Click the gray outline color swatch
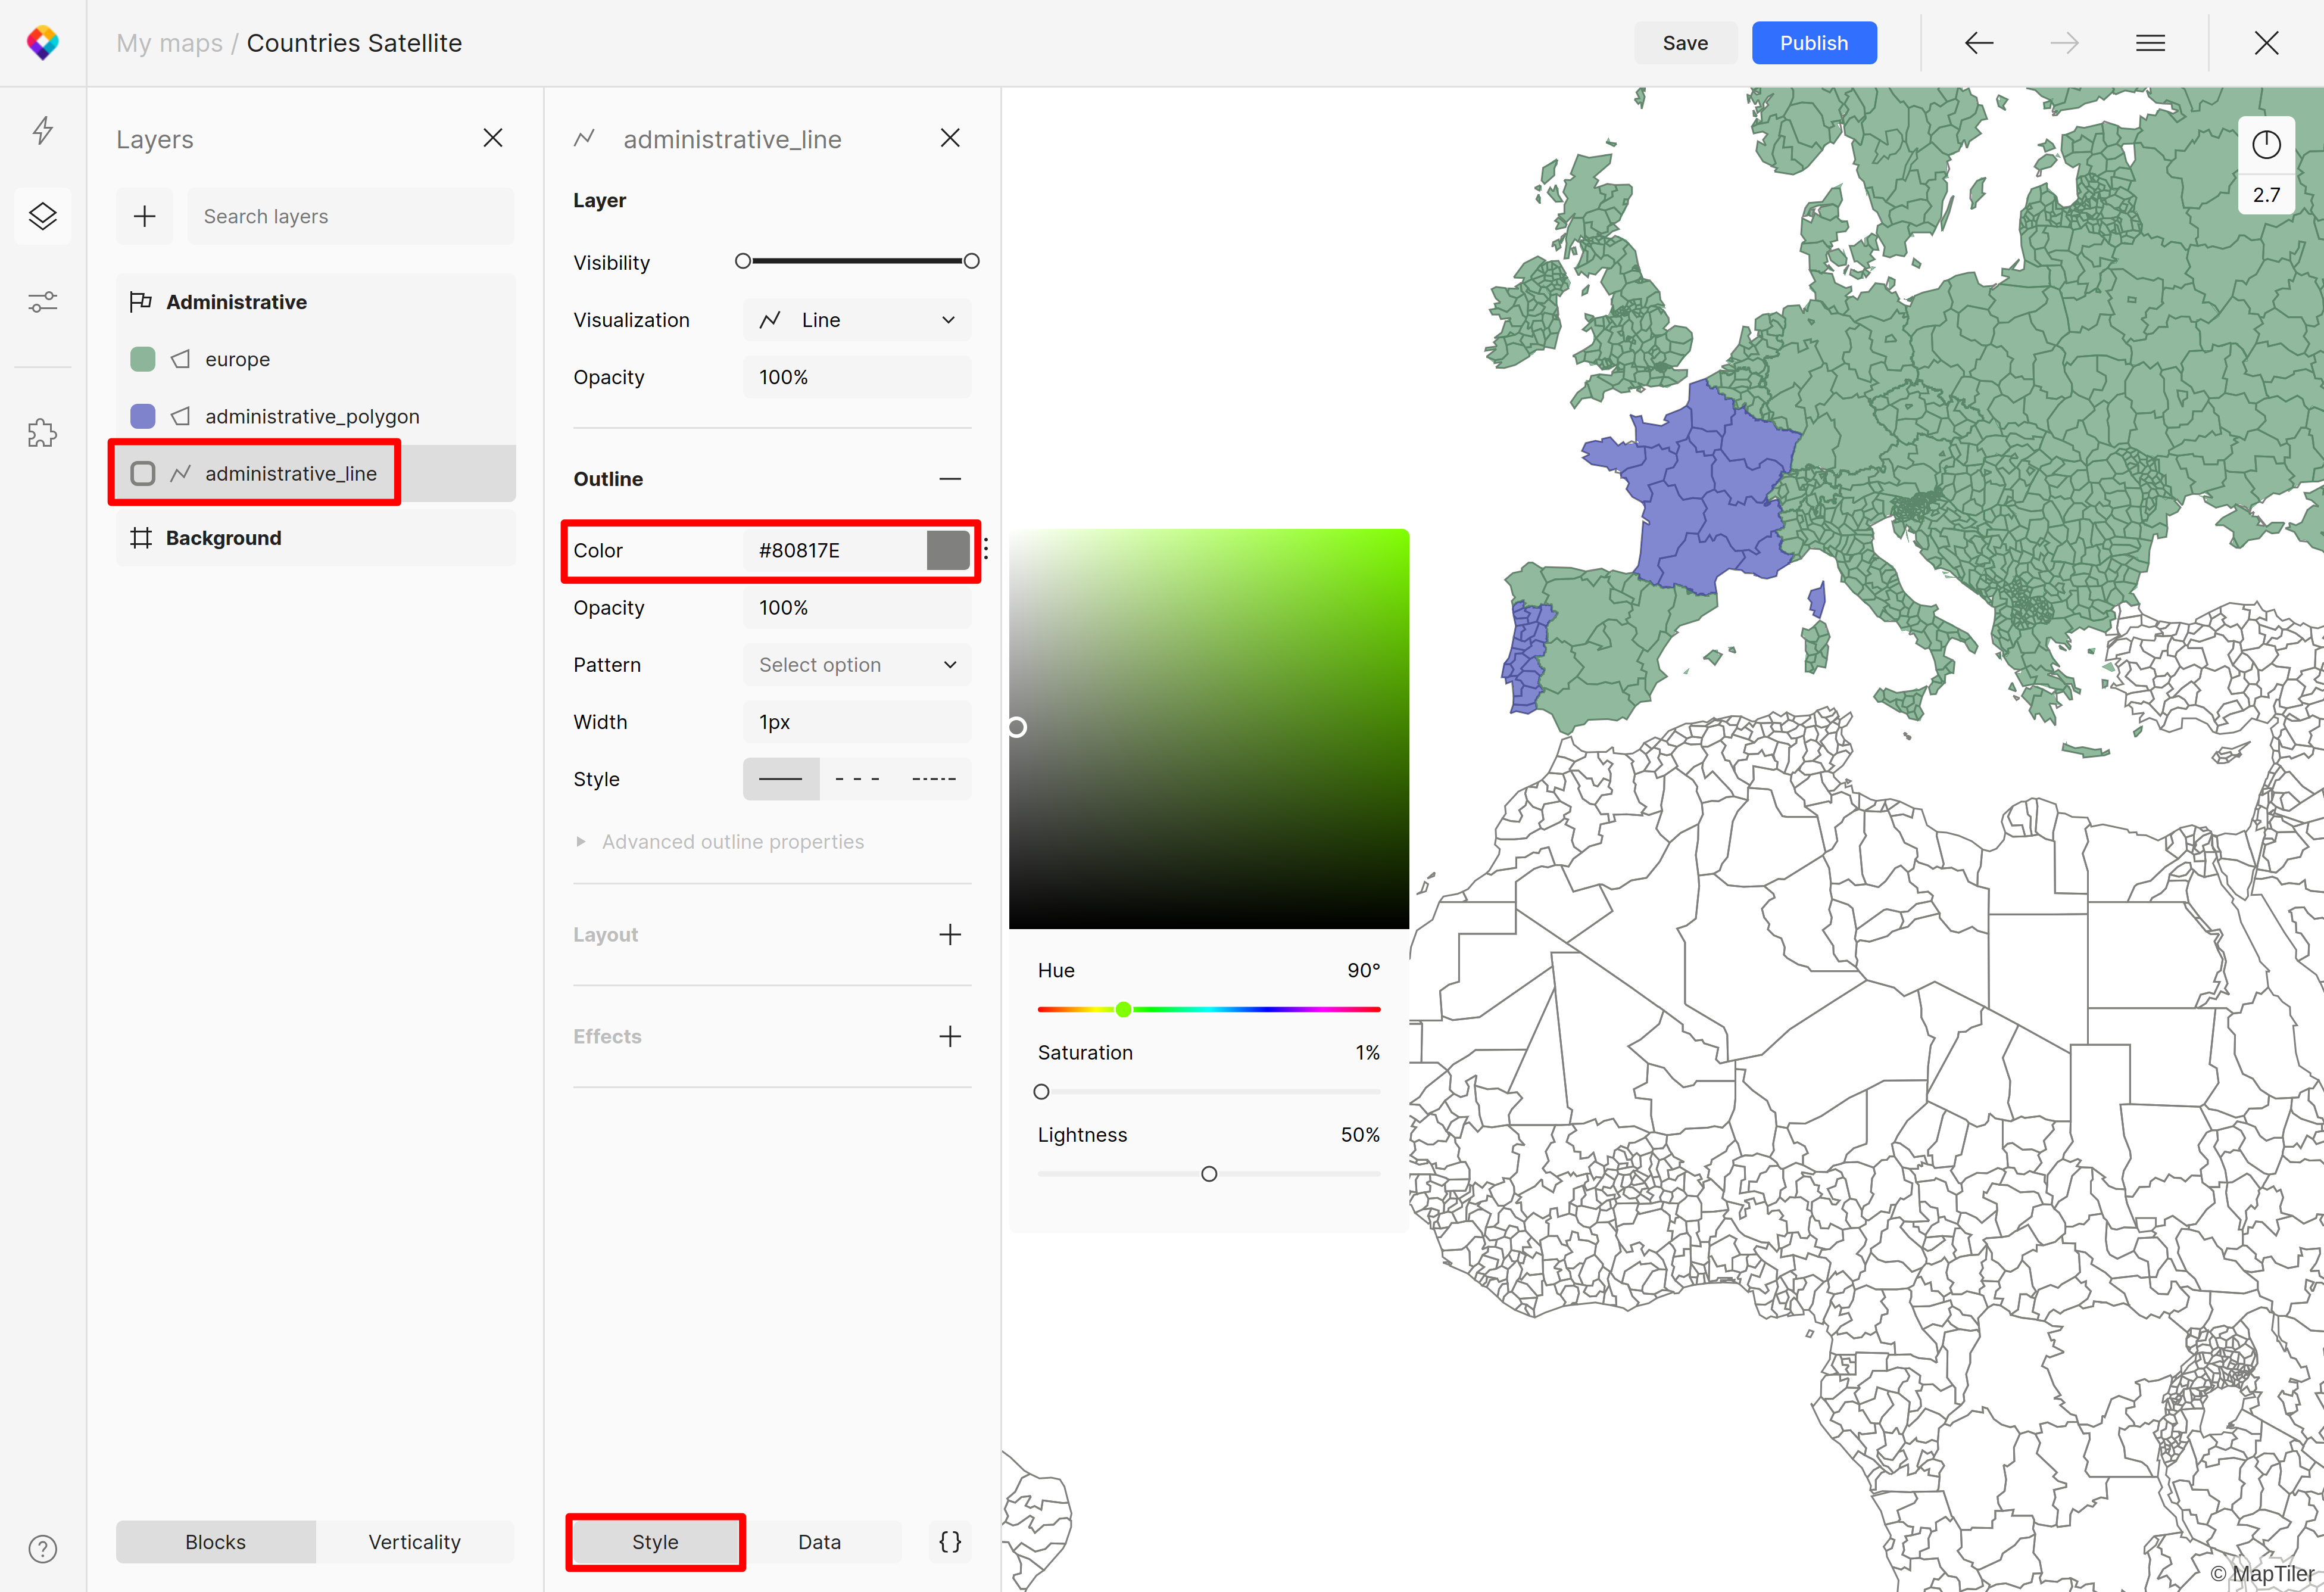This screenshot has height=1592, width=2324. [947, 550]
